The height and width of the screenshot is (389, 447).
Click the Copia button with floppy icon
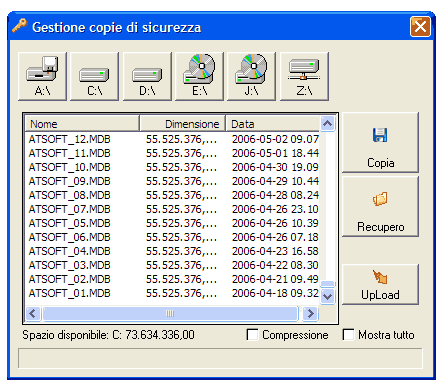tap(380, 143)
